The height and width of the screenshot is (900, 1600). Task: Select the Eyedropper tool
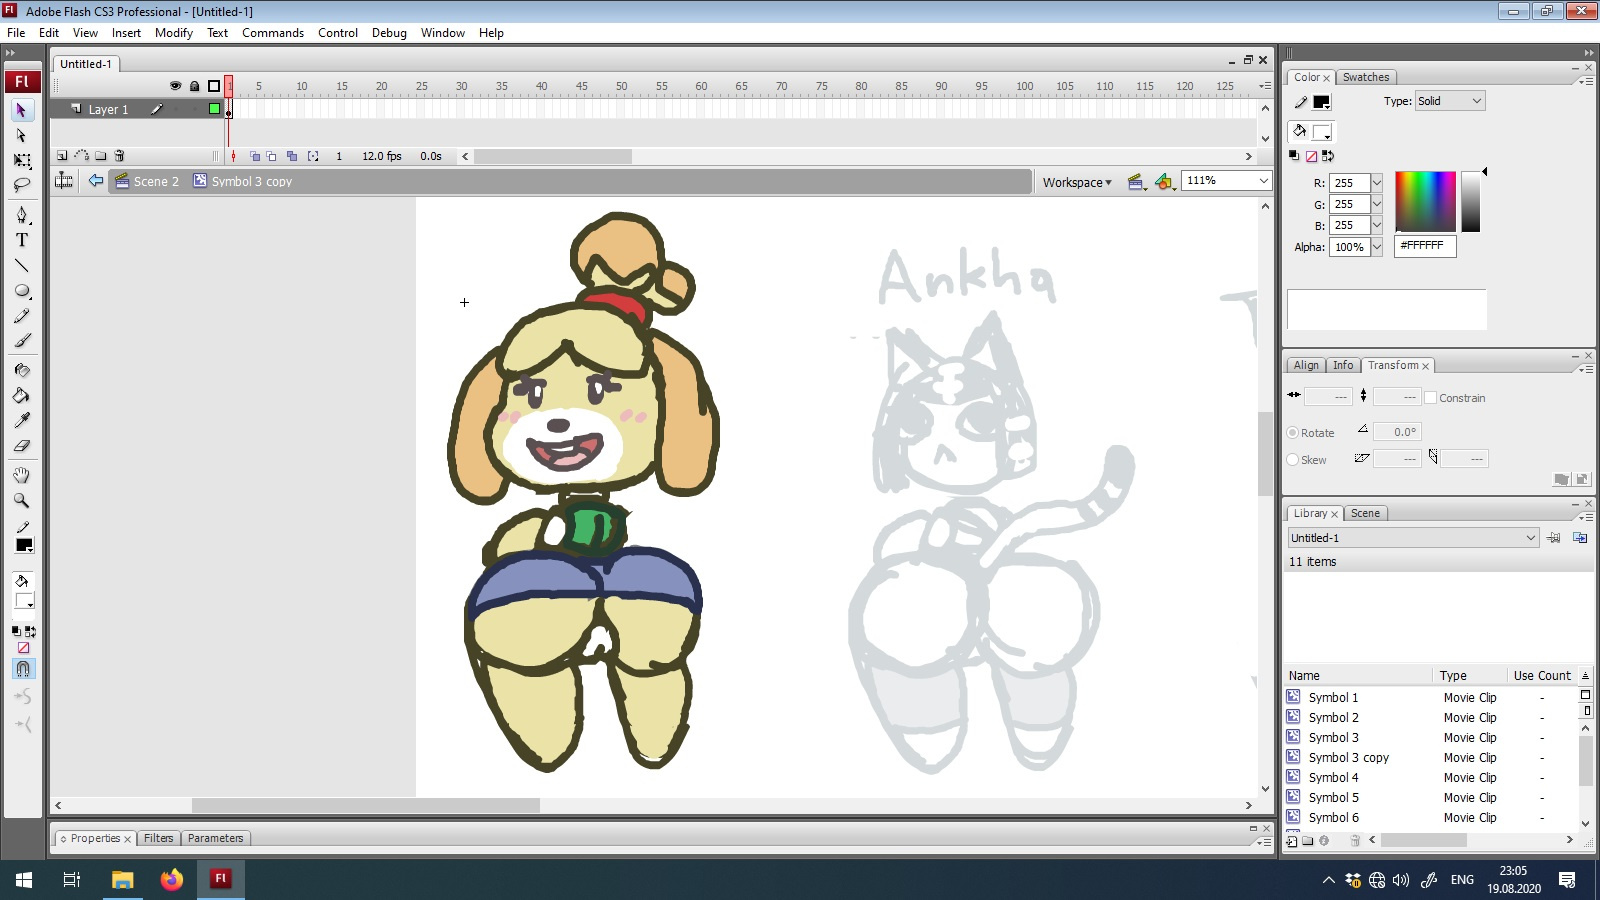[21, 420]
